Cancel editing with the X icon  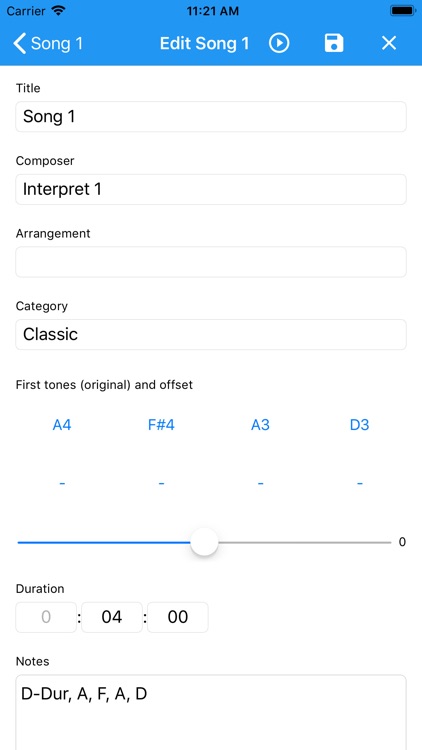coord(389,44)
